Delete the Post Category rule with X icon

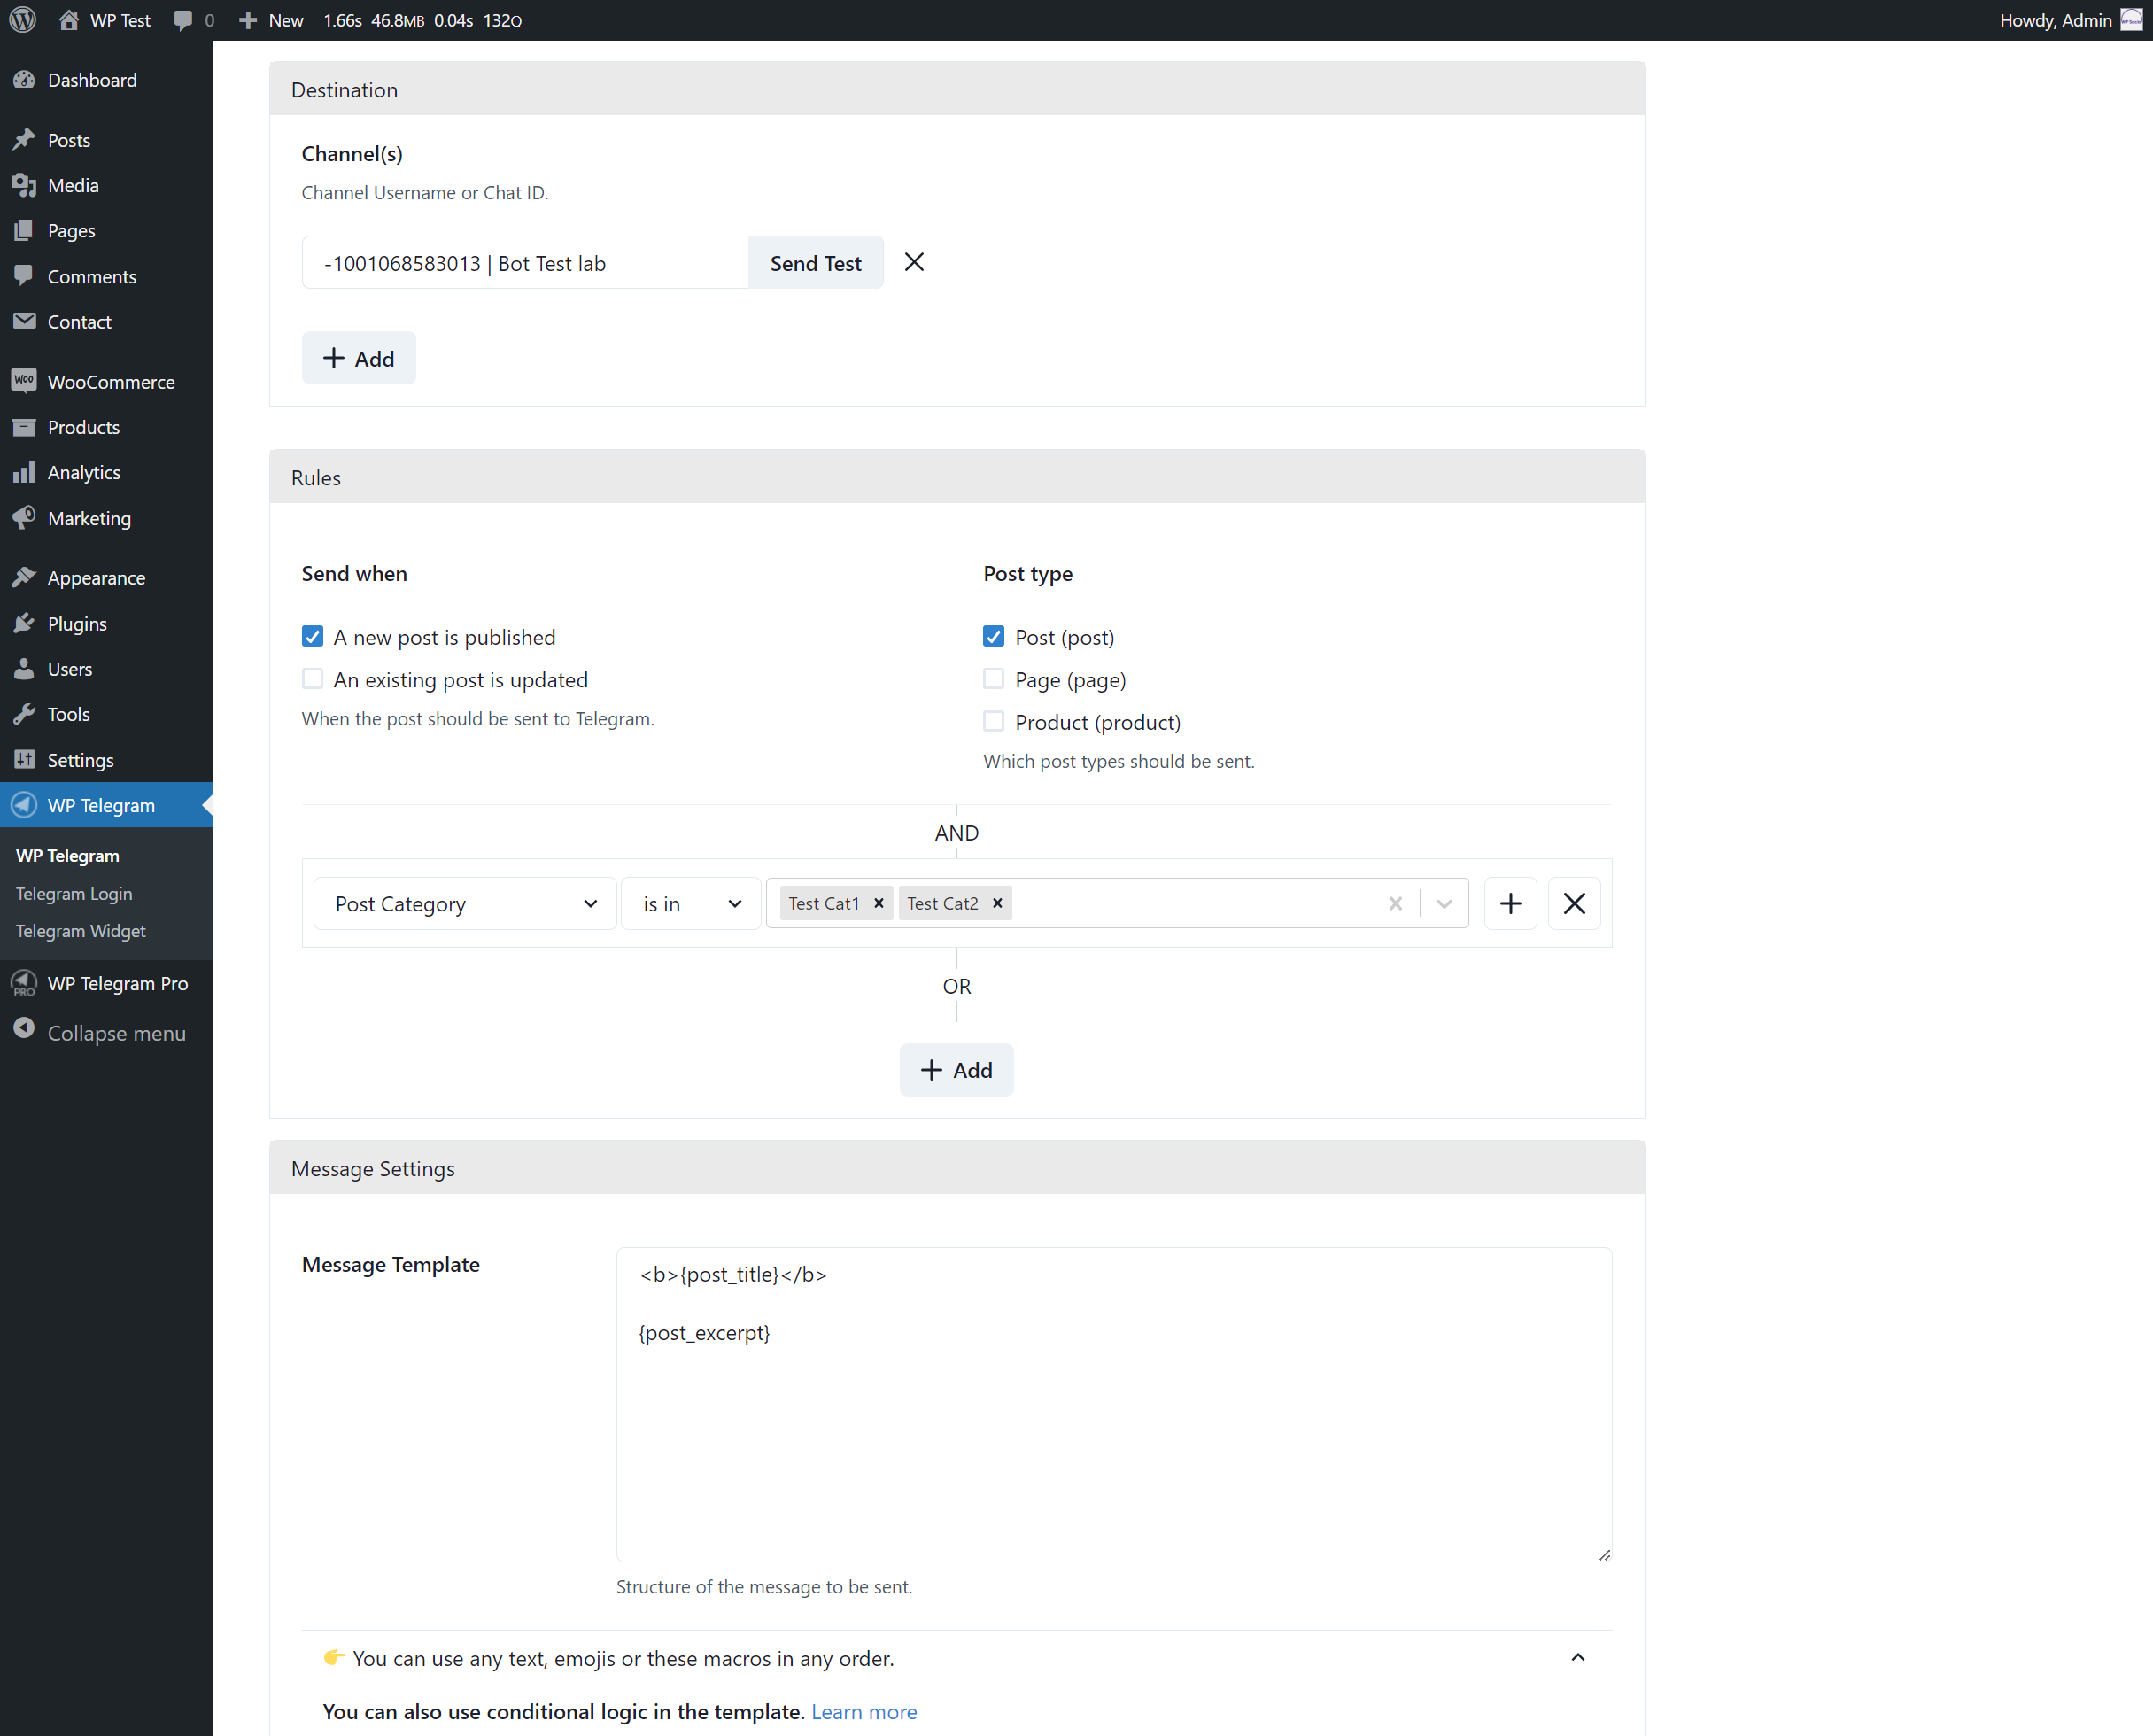[1573, 903]
